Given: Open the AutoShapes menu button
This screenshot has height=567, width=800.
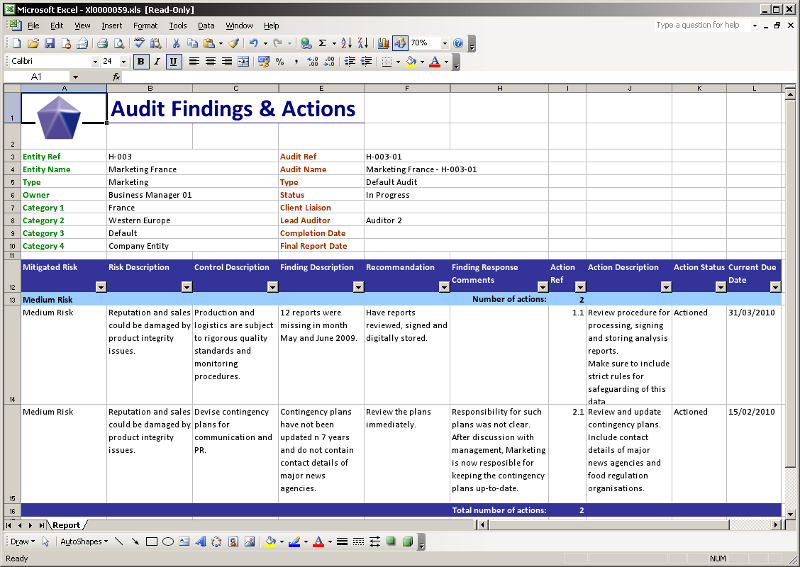Looking at the screenshot, I should tap(84, 541).
